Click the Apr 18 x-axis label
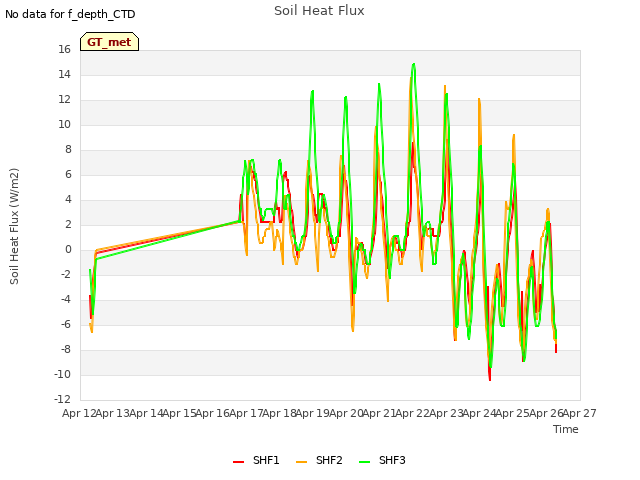Image resolution: width=640 pixels, height=480 pixels. coord(279,413)
